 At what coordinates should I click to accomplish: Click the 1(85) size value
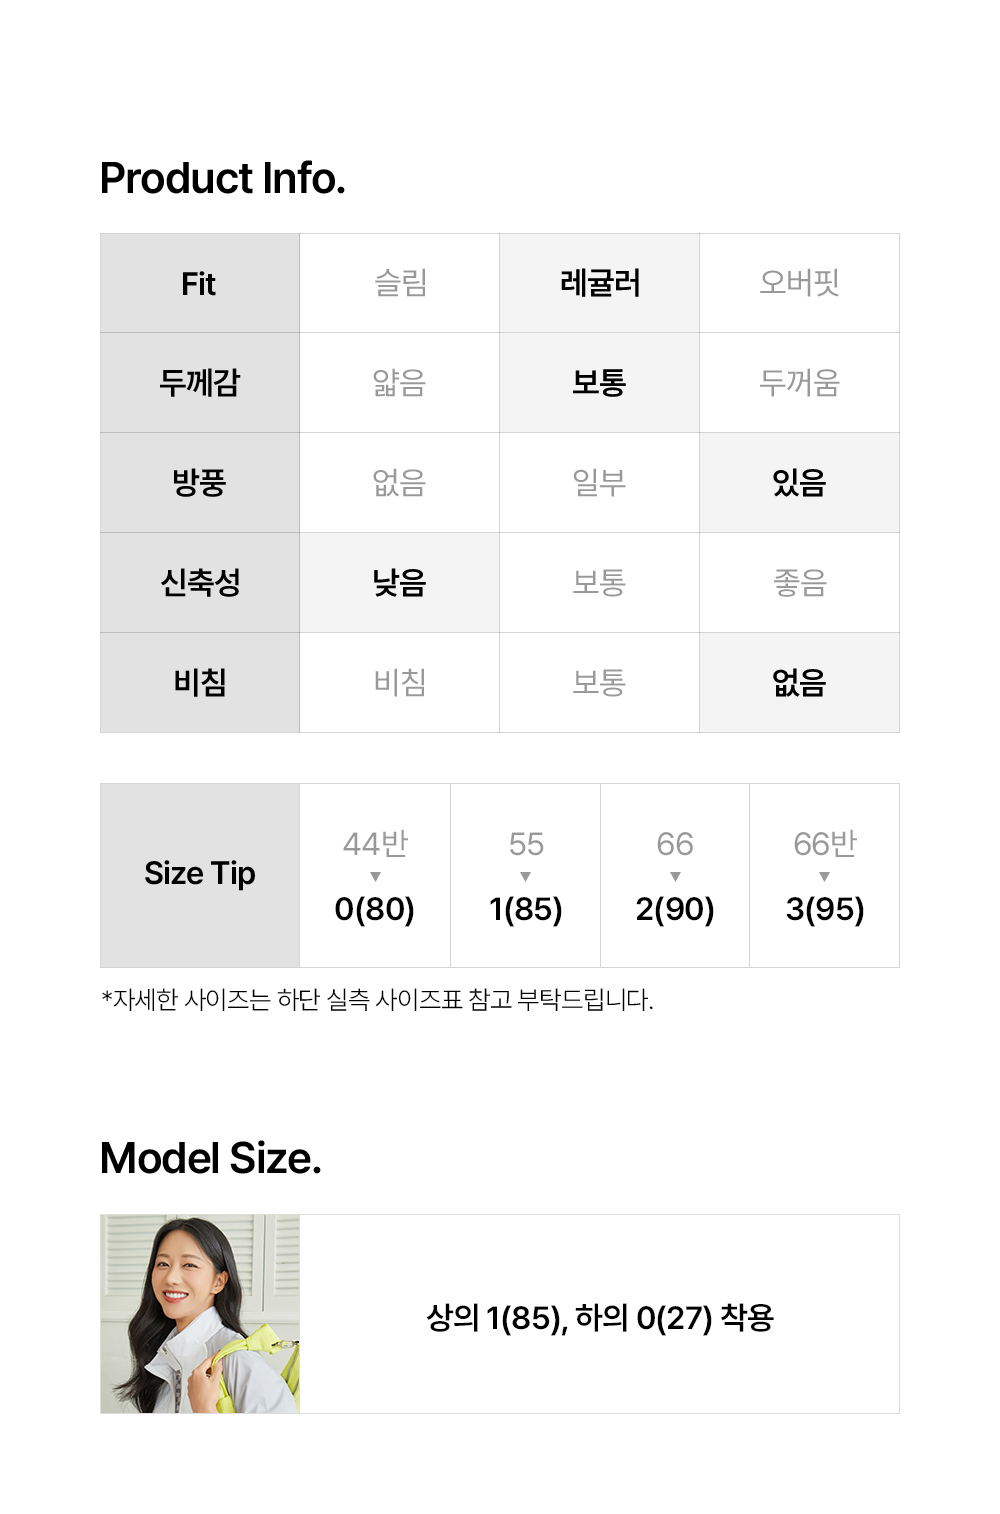pyautogui.click(x=526, y=909)
